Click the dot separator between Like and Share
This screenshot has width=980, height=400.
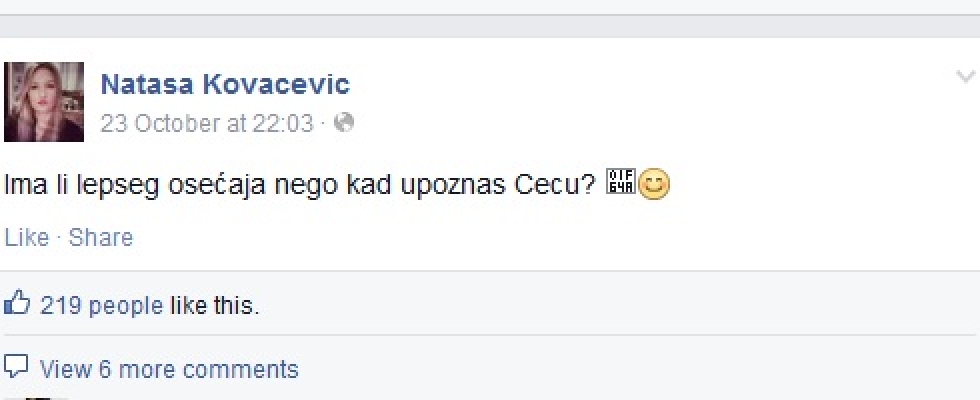point(59,239)
